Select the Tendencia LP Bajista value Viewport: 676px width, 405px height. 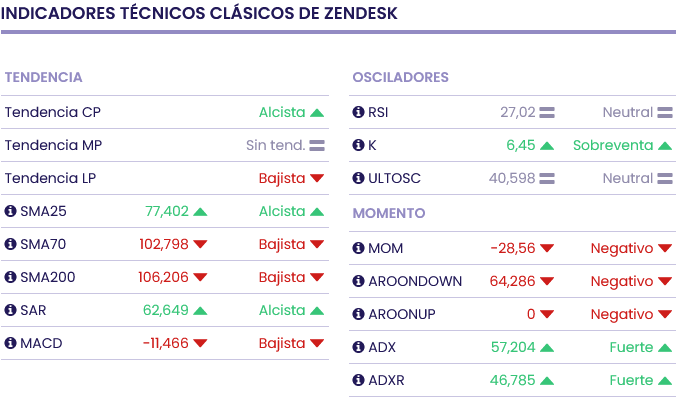(282, 179)
